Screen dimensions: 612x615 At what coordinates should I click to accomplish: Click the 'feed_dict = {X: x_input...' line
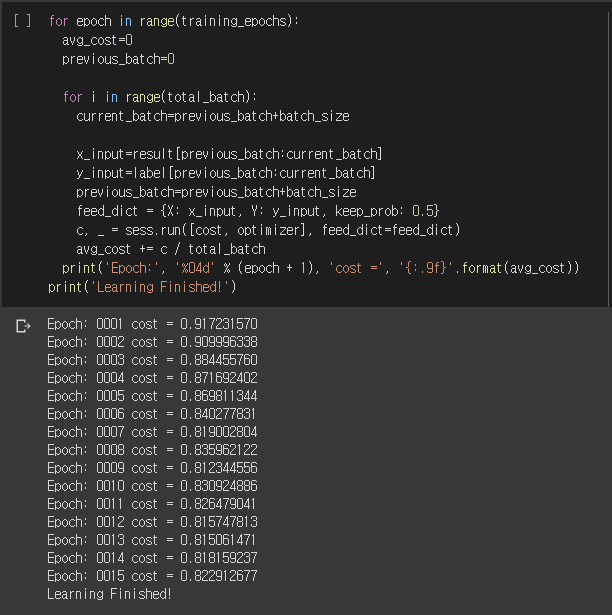[258, 211]
